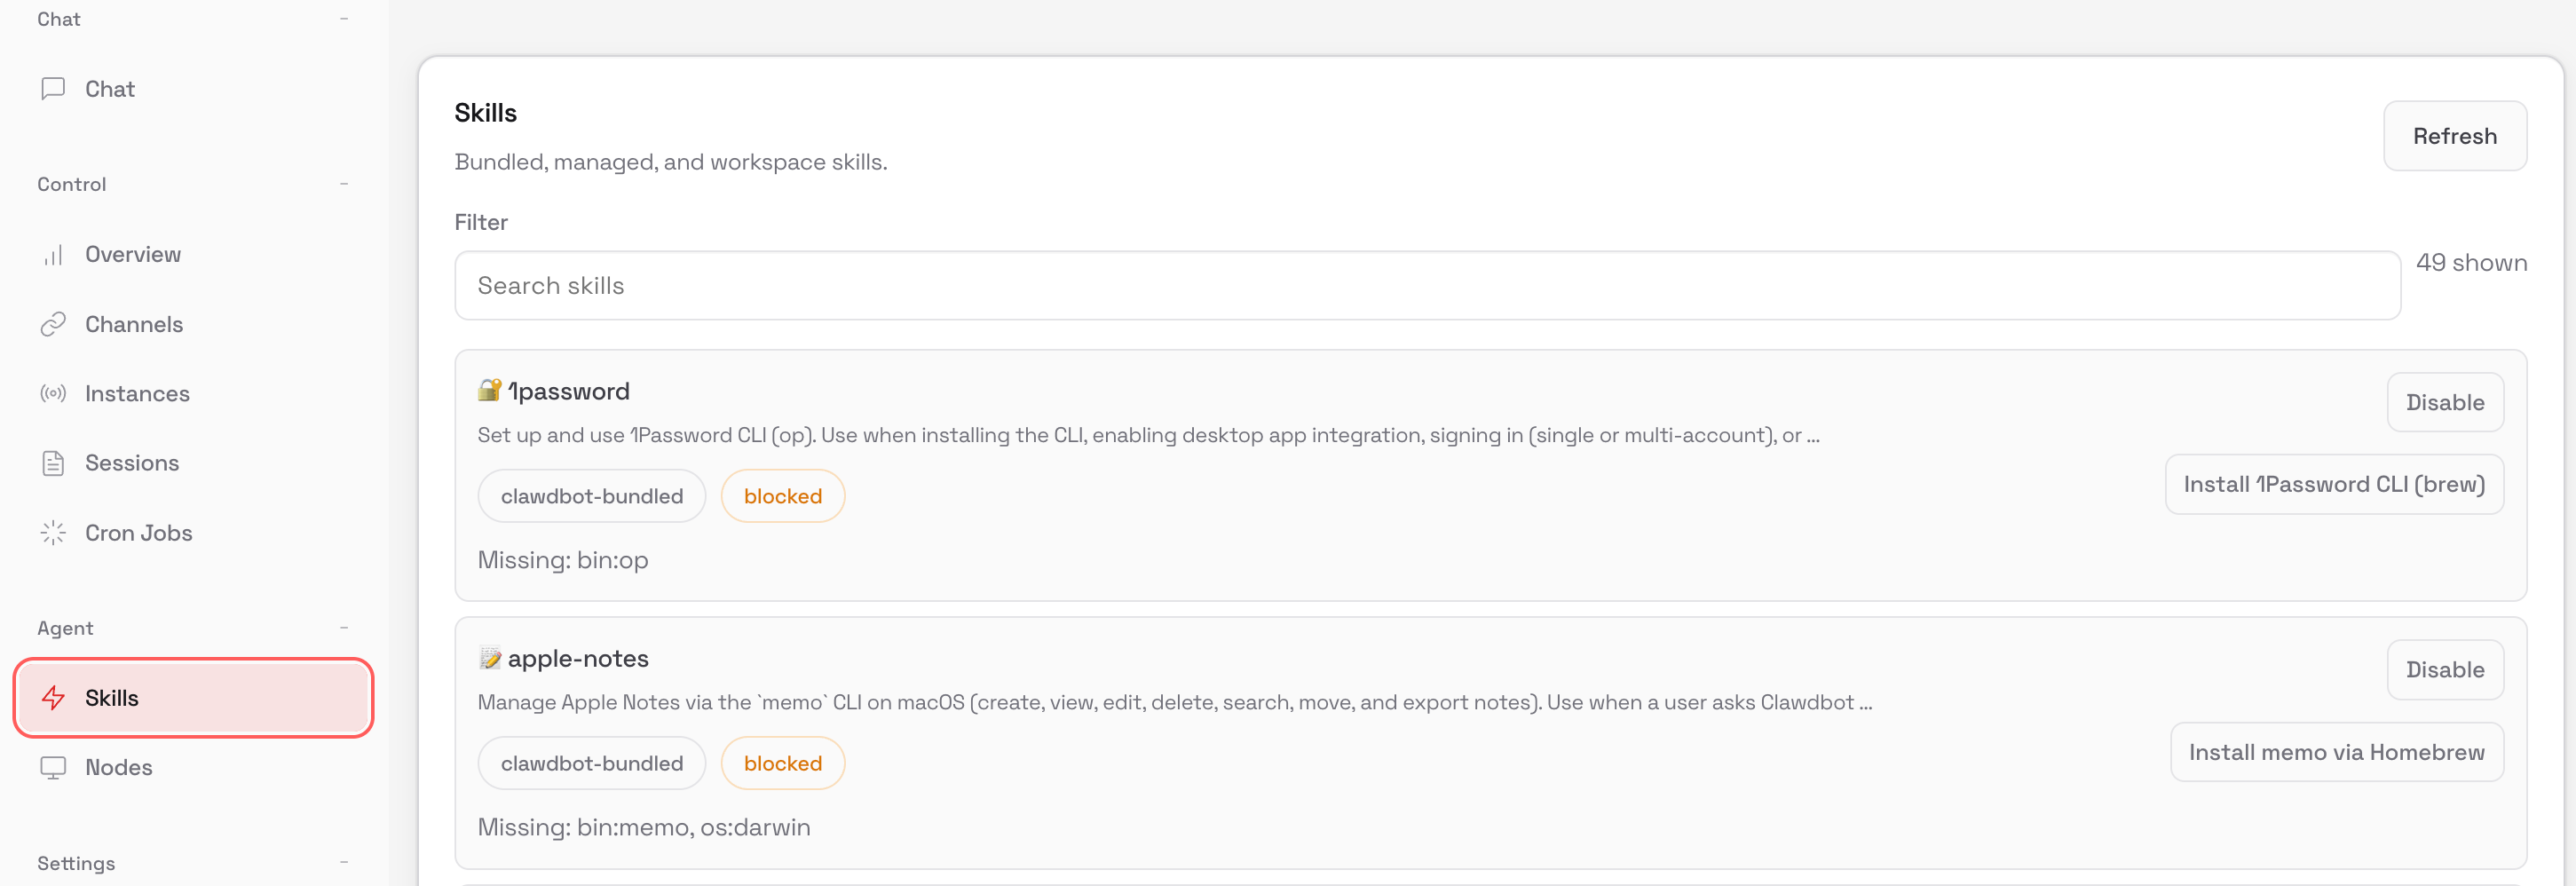This screenshot has width=2576, height=886.
Task: Focus the Search skills filter field
Action: point(1426,286)
